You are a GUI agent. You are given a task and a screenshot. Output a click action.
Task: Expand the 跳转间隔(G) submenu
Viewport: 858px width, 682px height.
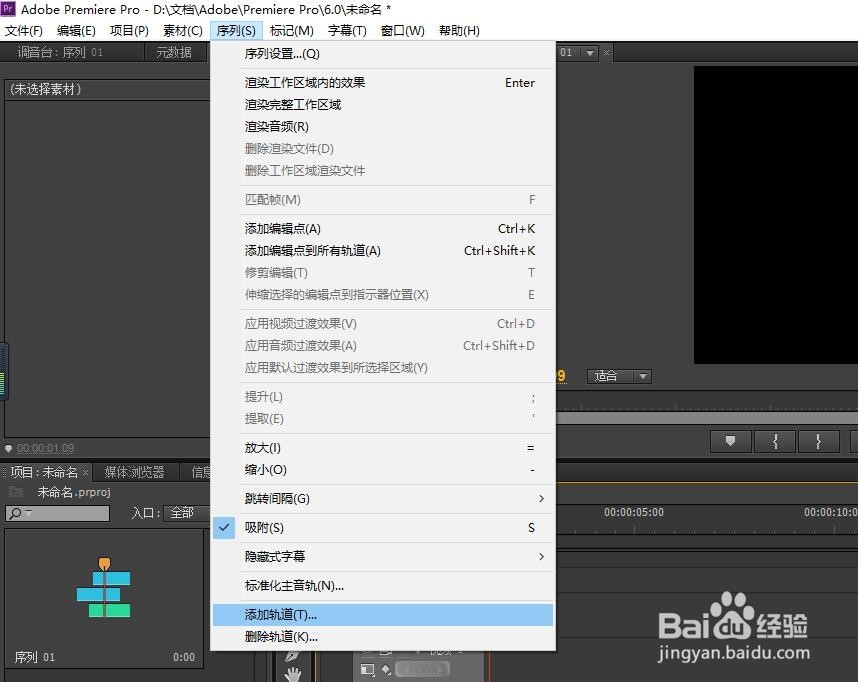coord(382,499)
